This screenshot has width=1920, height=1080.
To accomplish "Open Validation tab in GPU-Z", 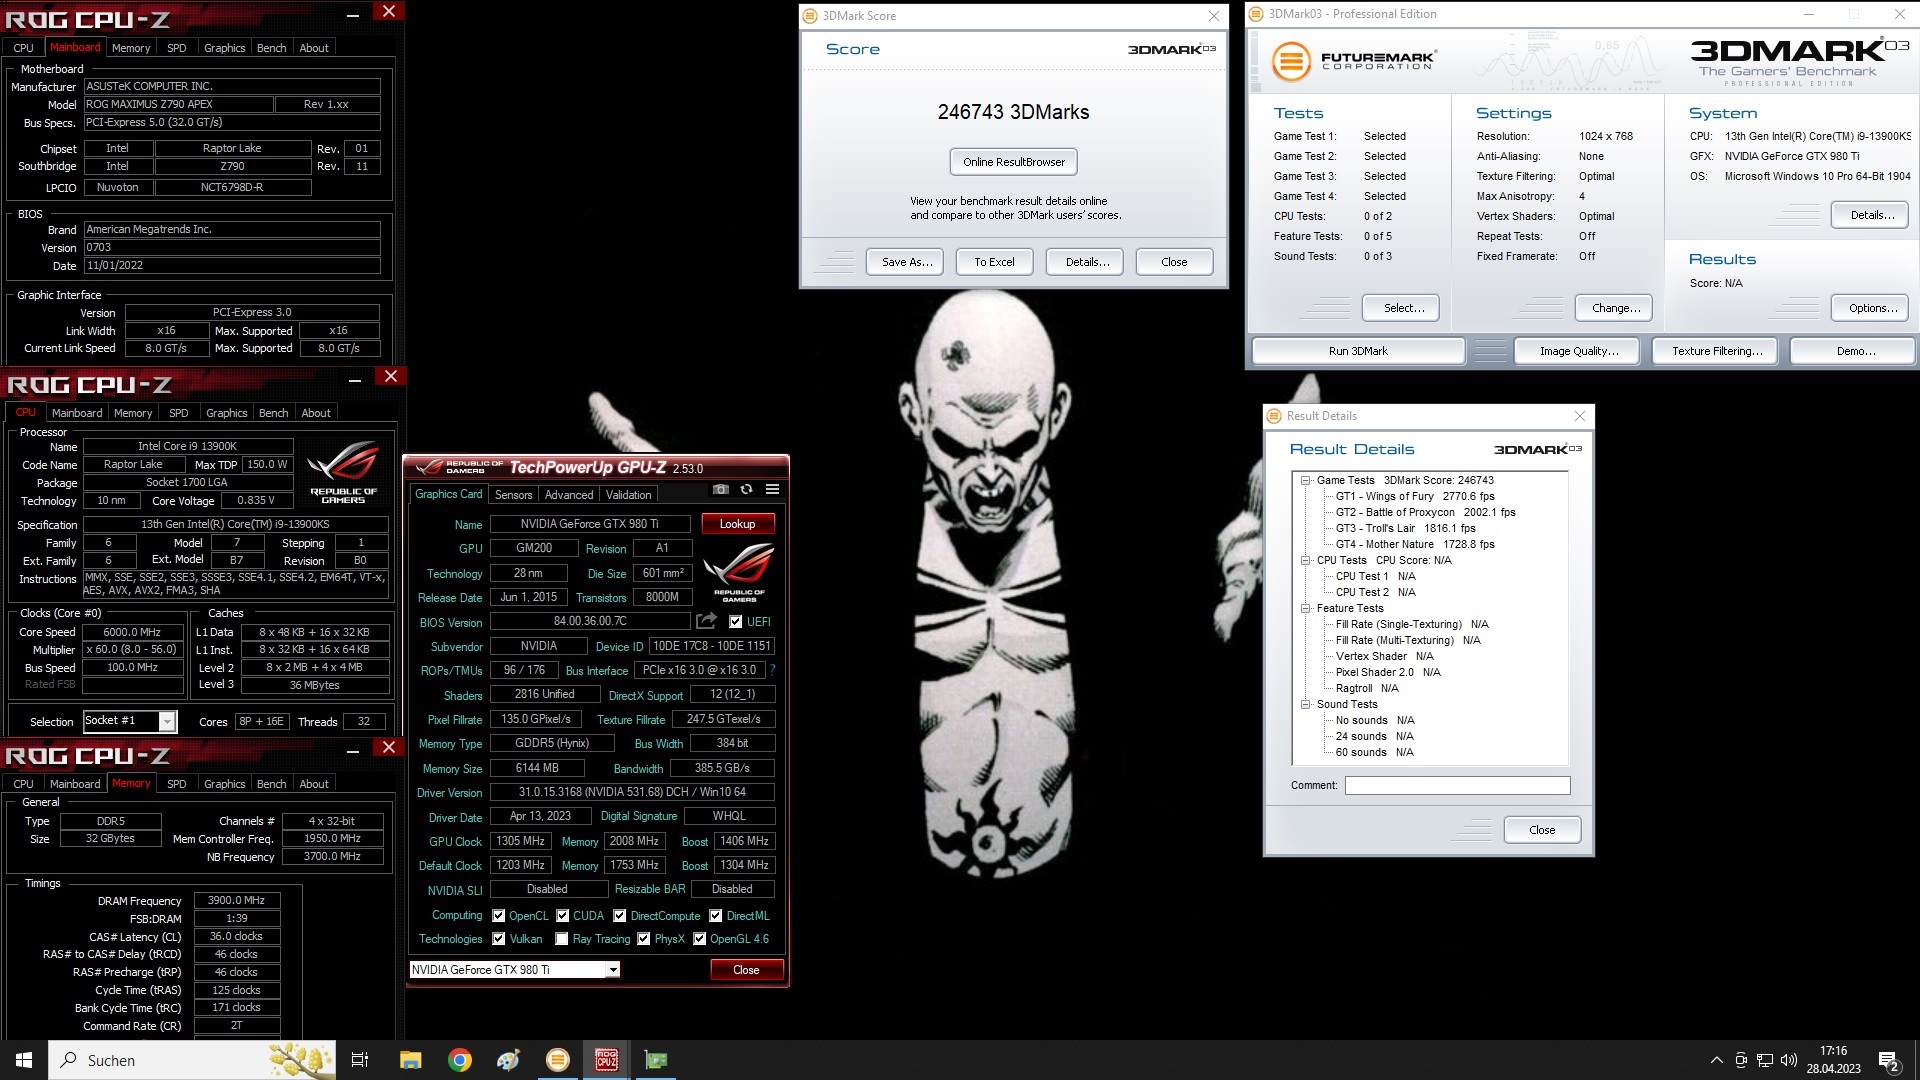I will coord(628,495).
